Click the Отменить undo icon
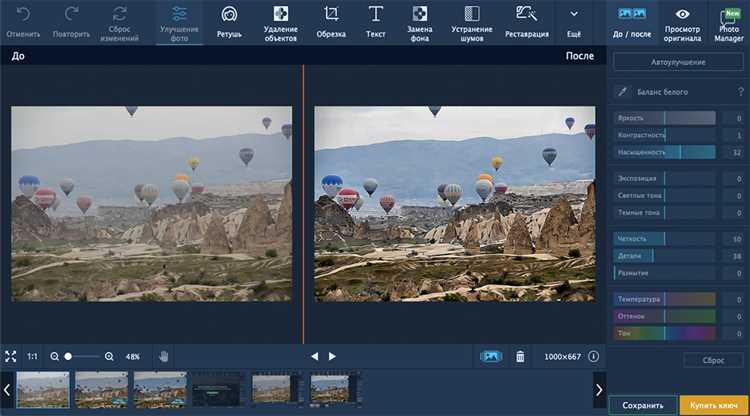 pyautogui.click(x=23, y=15)
